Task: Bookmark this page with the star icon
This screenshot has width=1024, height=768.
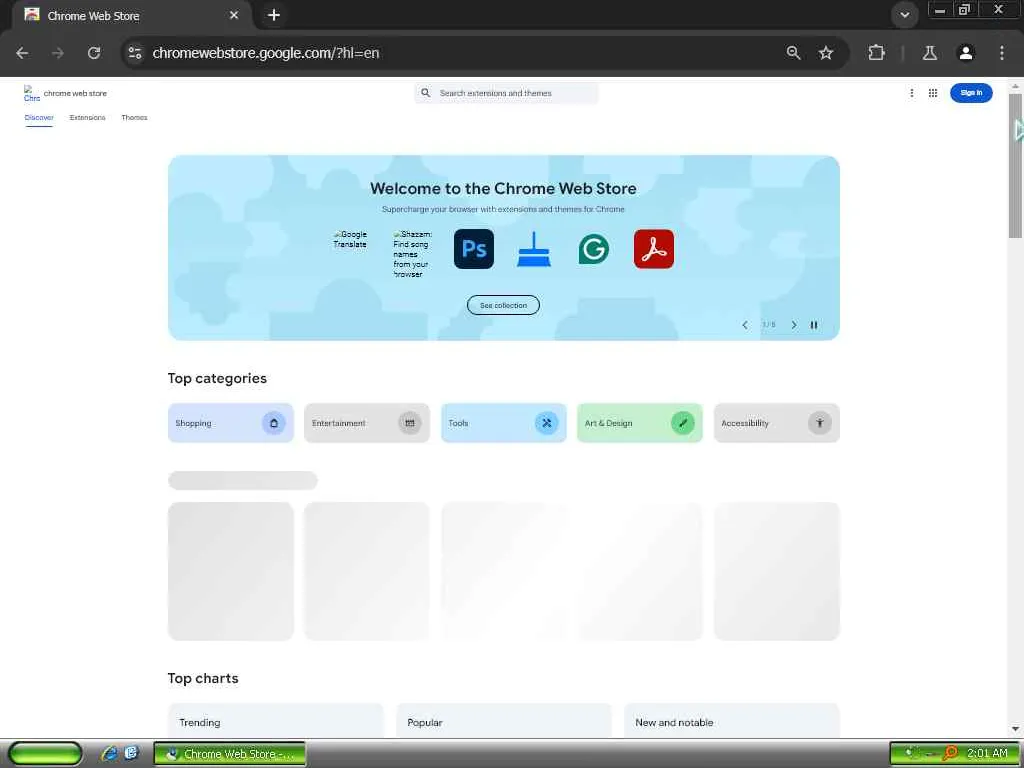Action: point(826,53)
